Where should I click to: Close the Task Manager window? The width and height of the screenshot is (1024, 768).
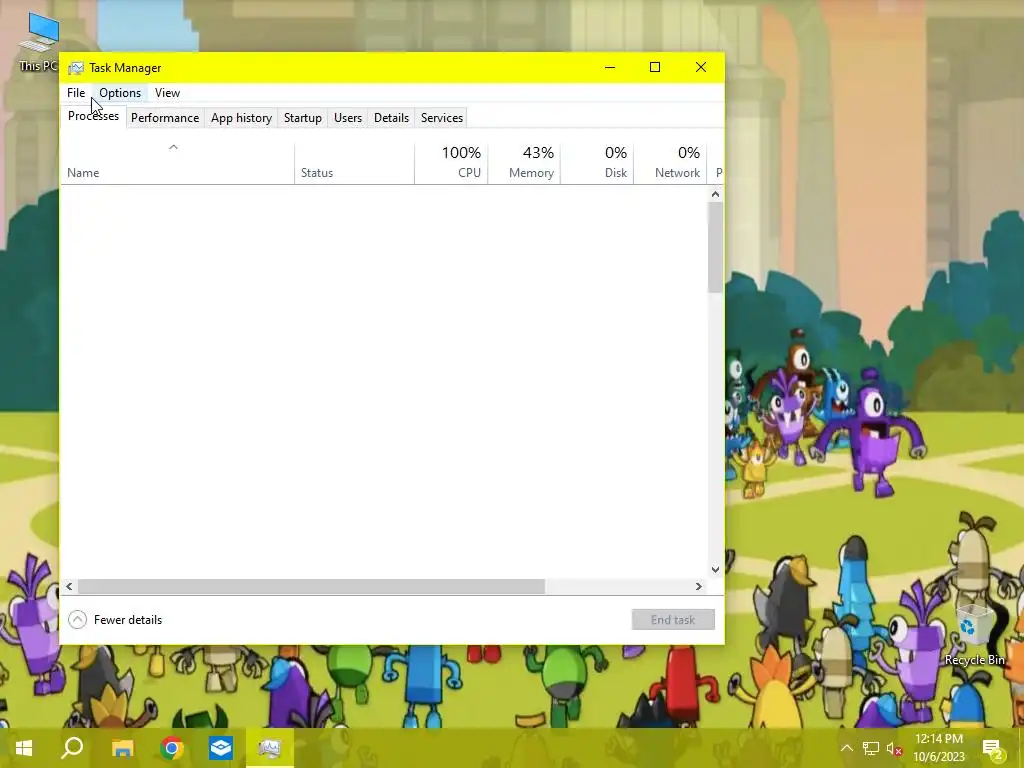point(701,67)
